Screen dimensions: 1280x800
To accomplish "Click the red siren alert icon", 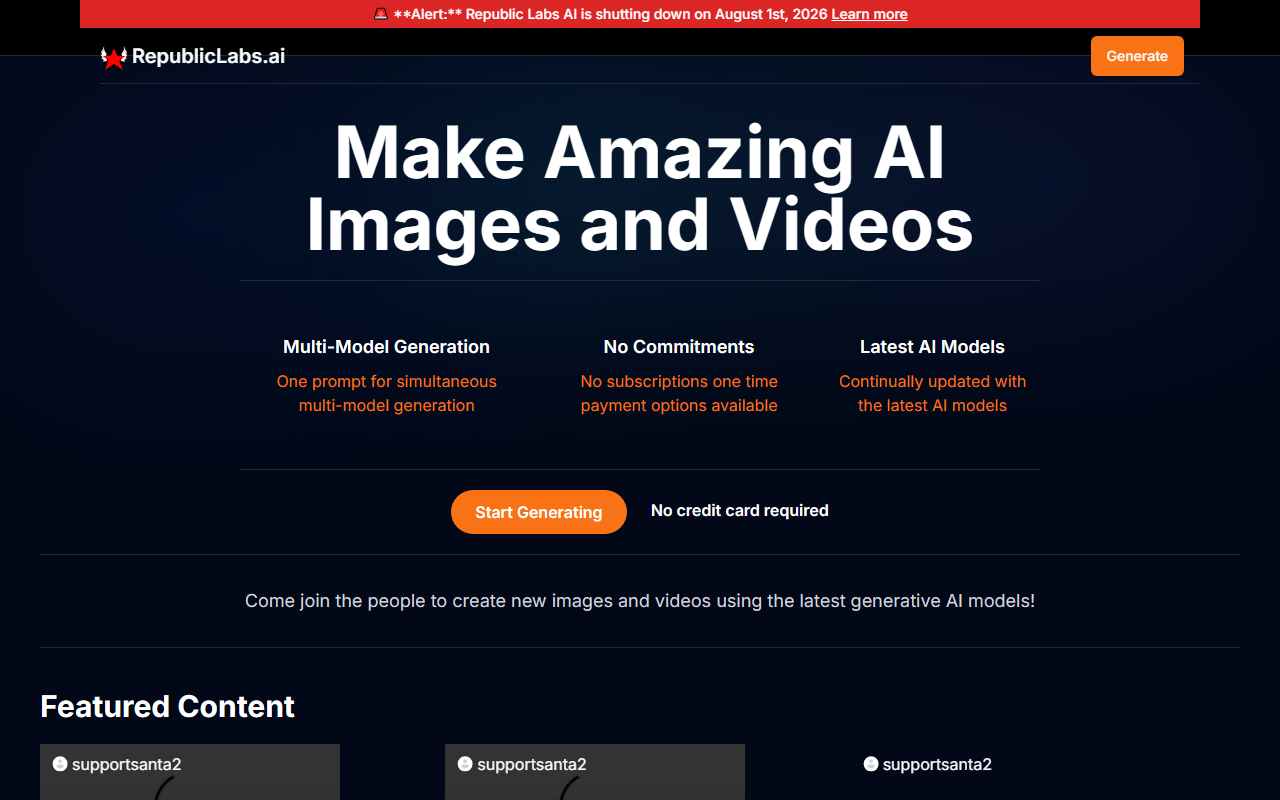I will (380, 14).
